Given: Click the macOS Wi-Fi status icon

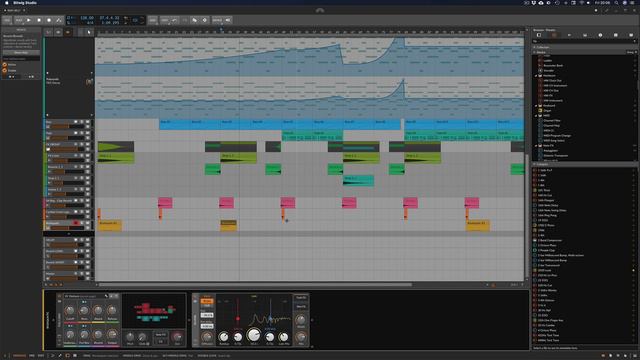Looking at the screenshot, I should point(581,3).
